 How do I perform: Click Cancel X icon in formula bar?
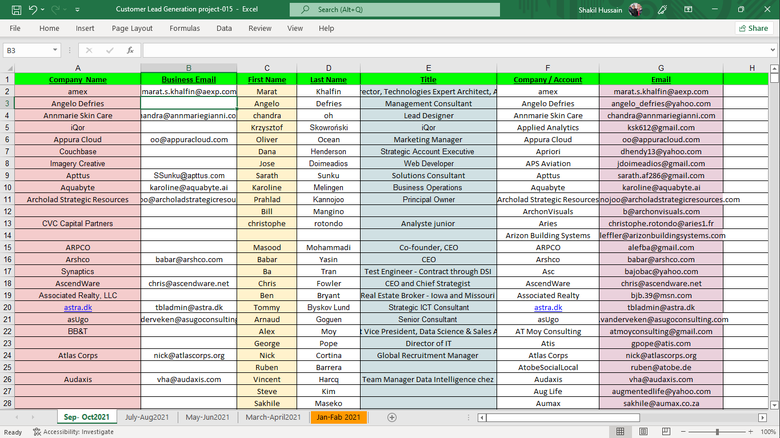89,50
